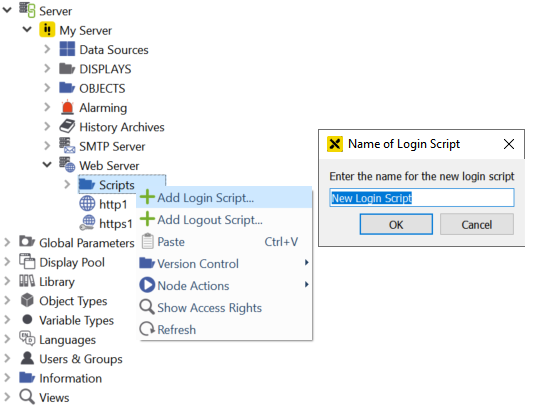Screen dimensions: 533x411
Task: Click the Show Access Rights magnifier icon
Action: coord(147,307)
